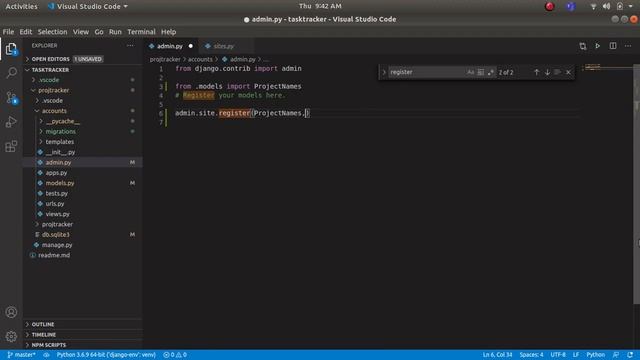The width and height of the screenshot is (640, 360).
Task: Expand the templates folder
Action: (60, 142)
